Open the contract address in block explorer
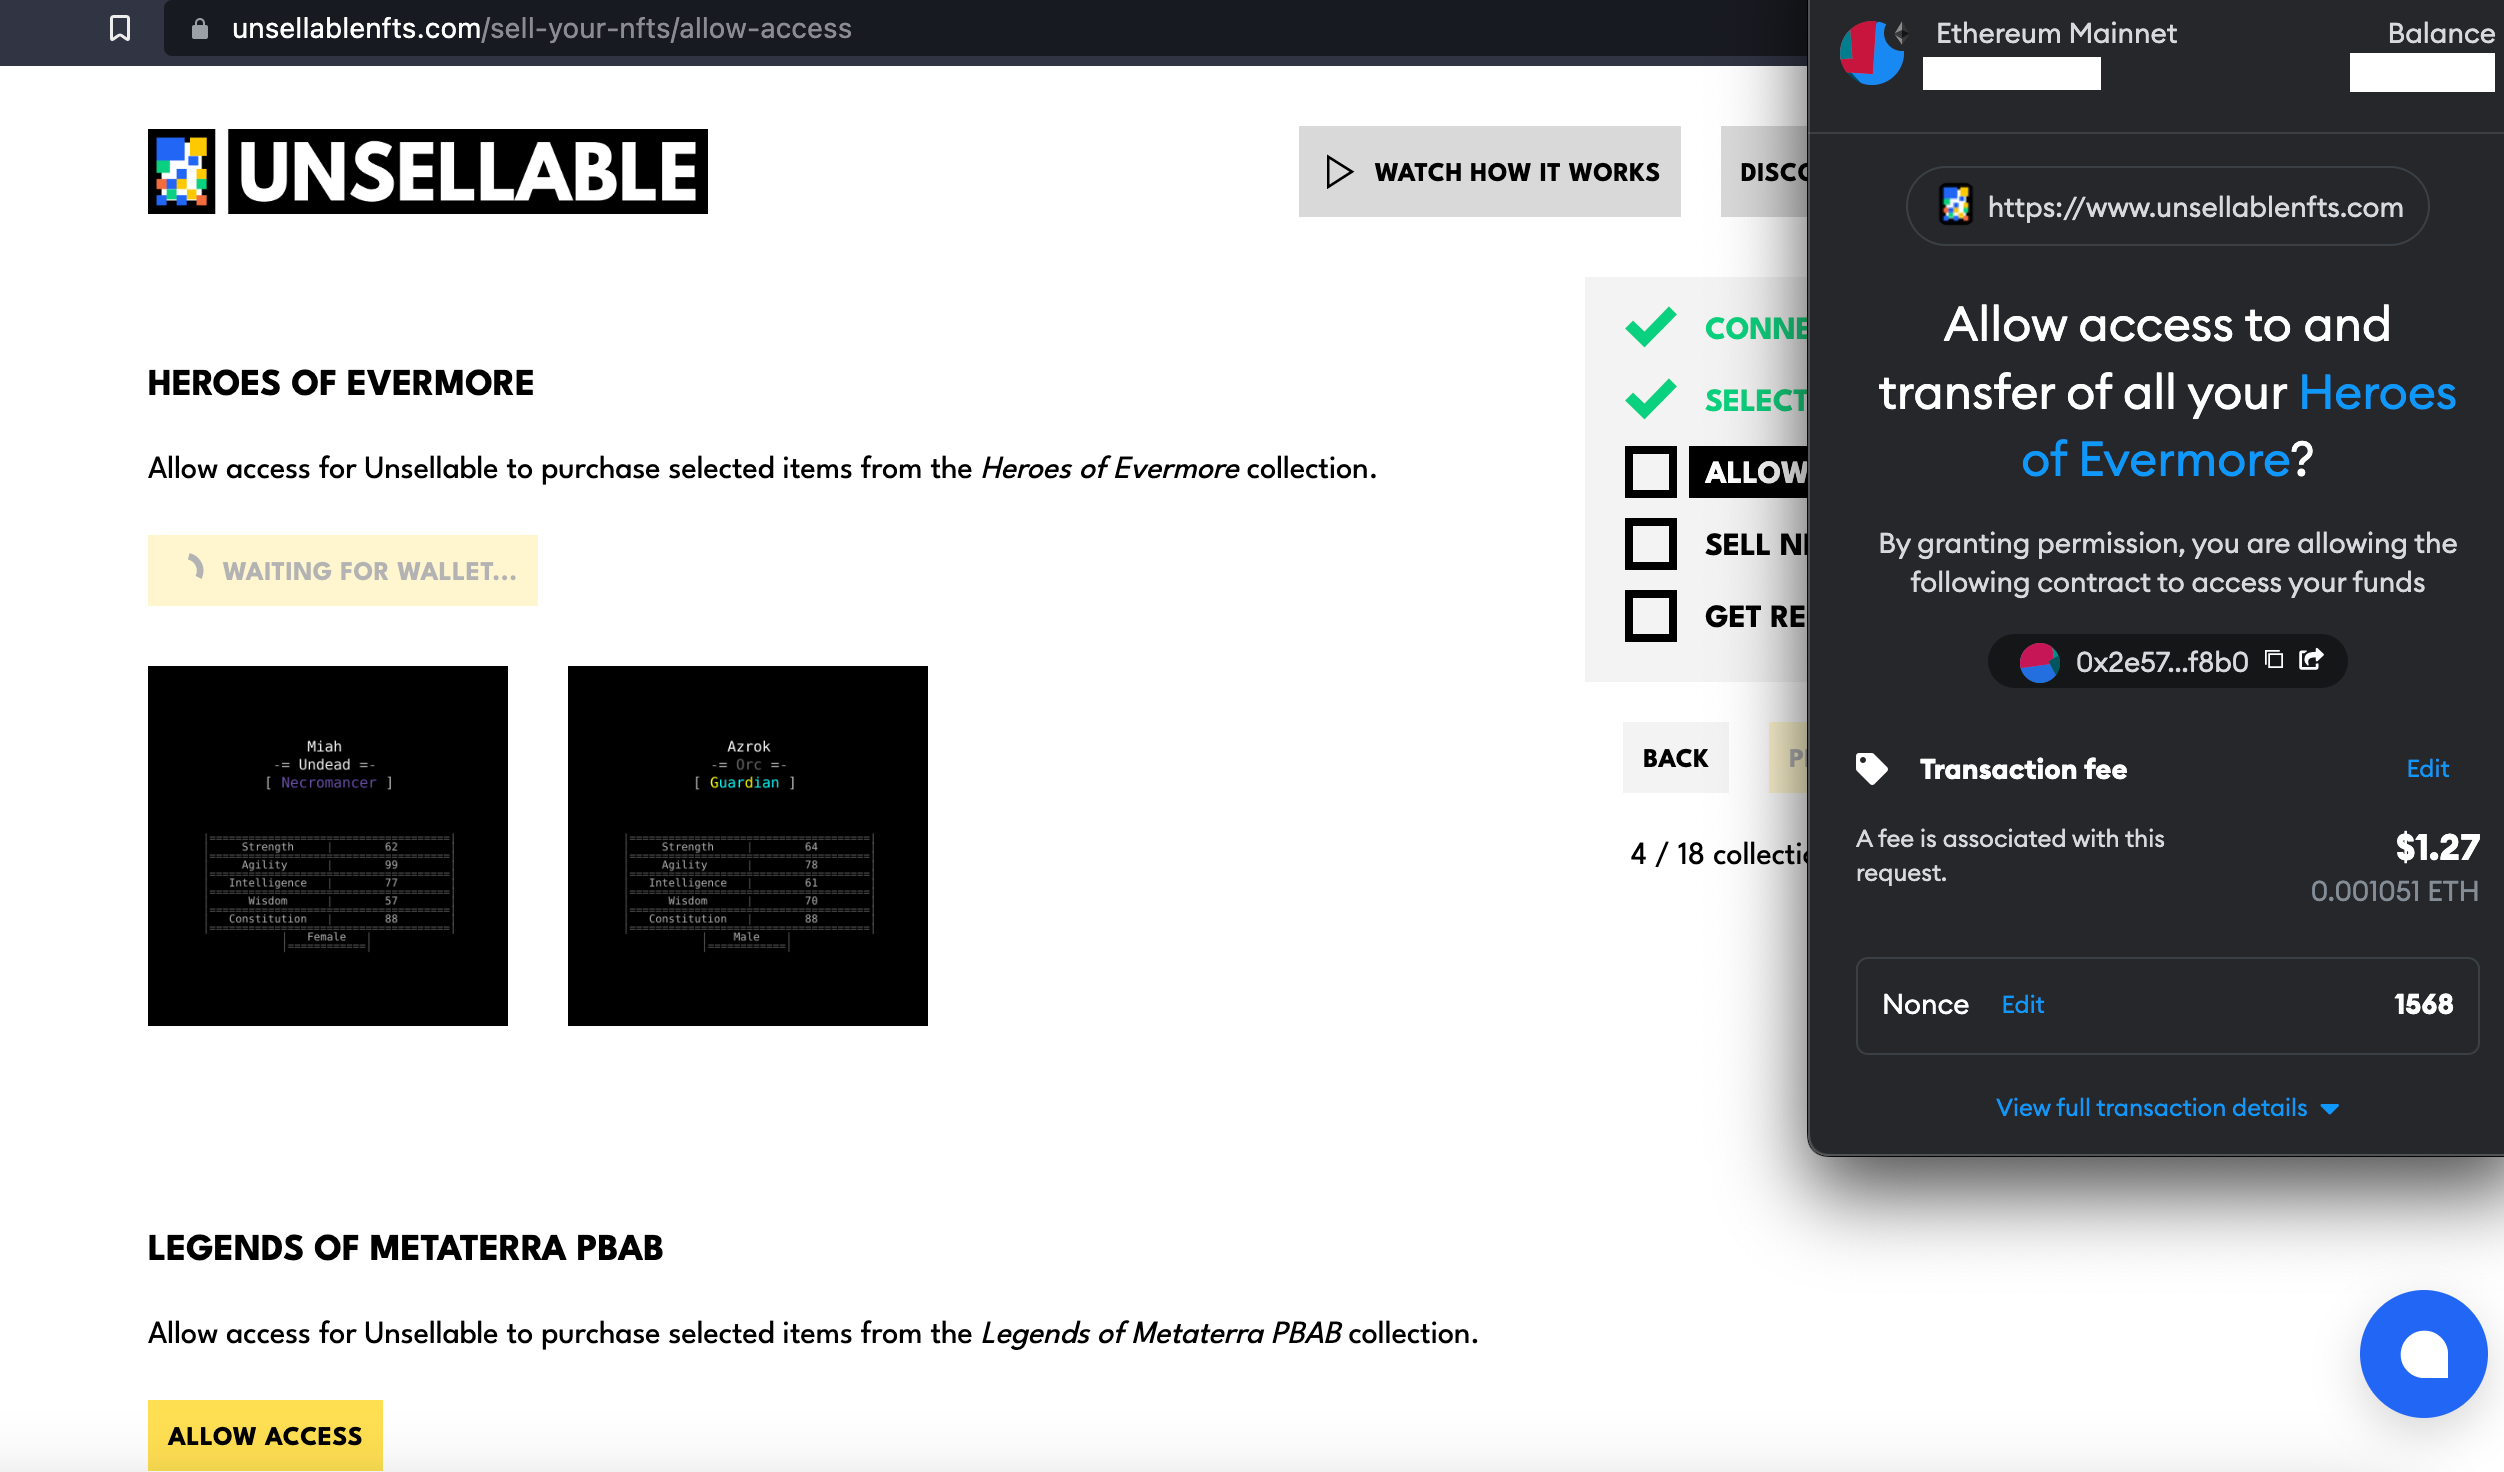The width and height of the screenshot is (2504, 1472). [x=2311, y=660]
